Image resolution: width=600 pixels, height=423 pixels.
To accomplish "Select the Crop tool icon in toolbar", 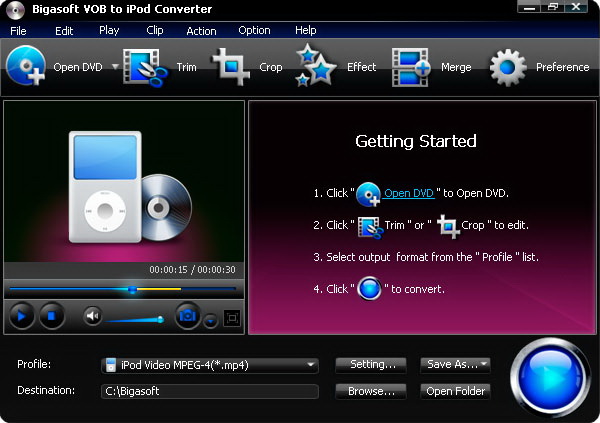I will pyautogui.click(x=232, y=67).
